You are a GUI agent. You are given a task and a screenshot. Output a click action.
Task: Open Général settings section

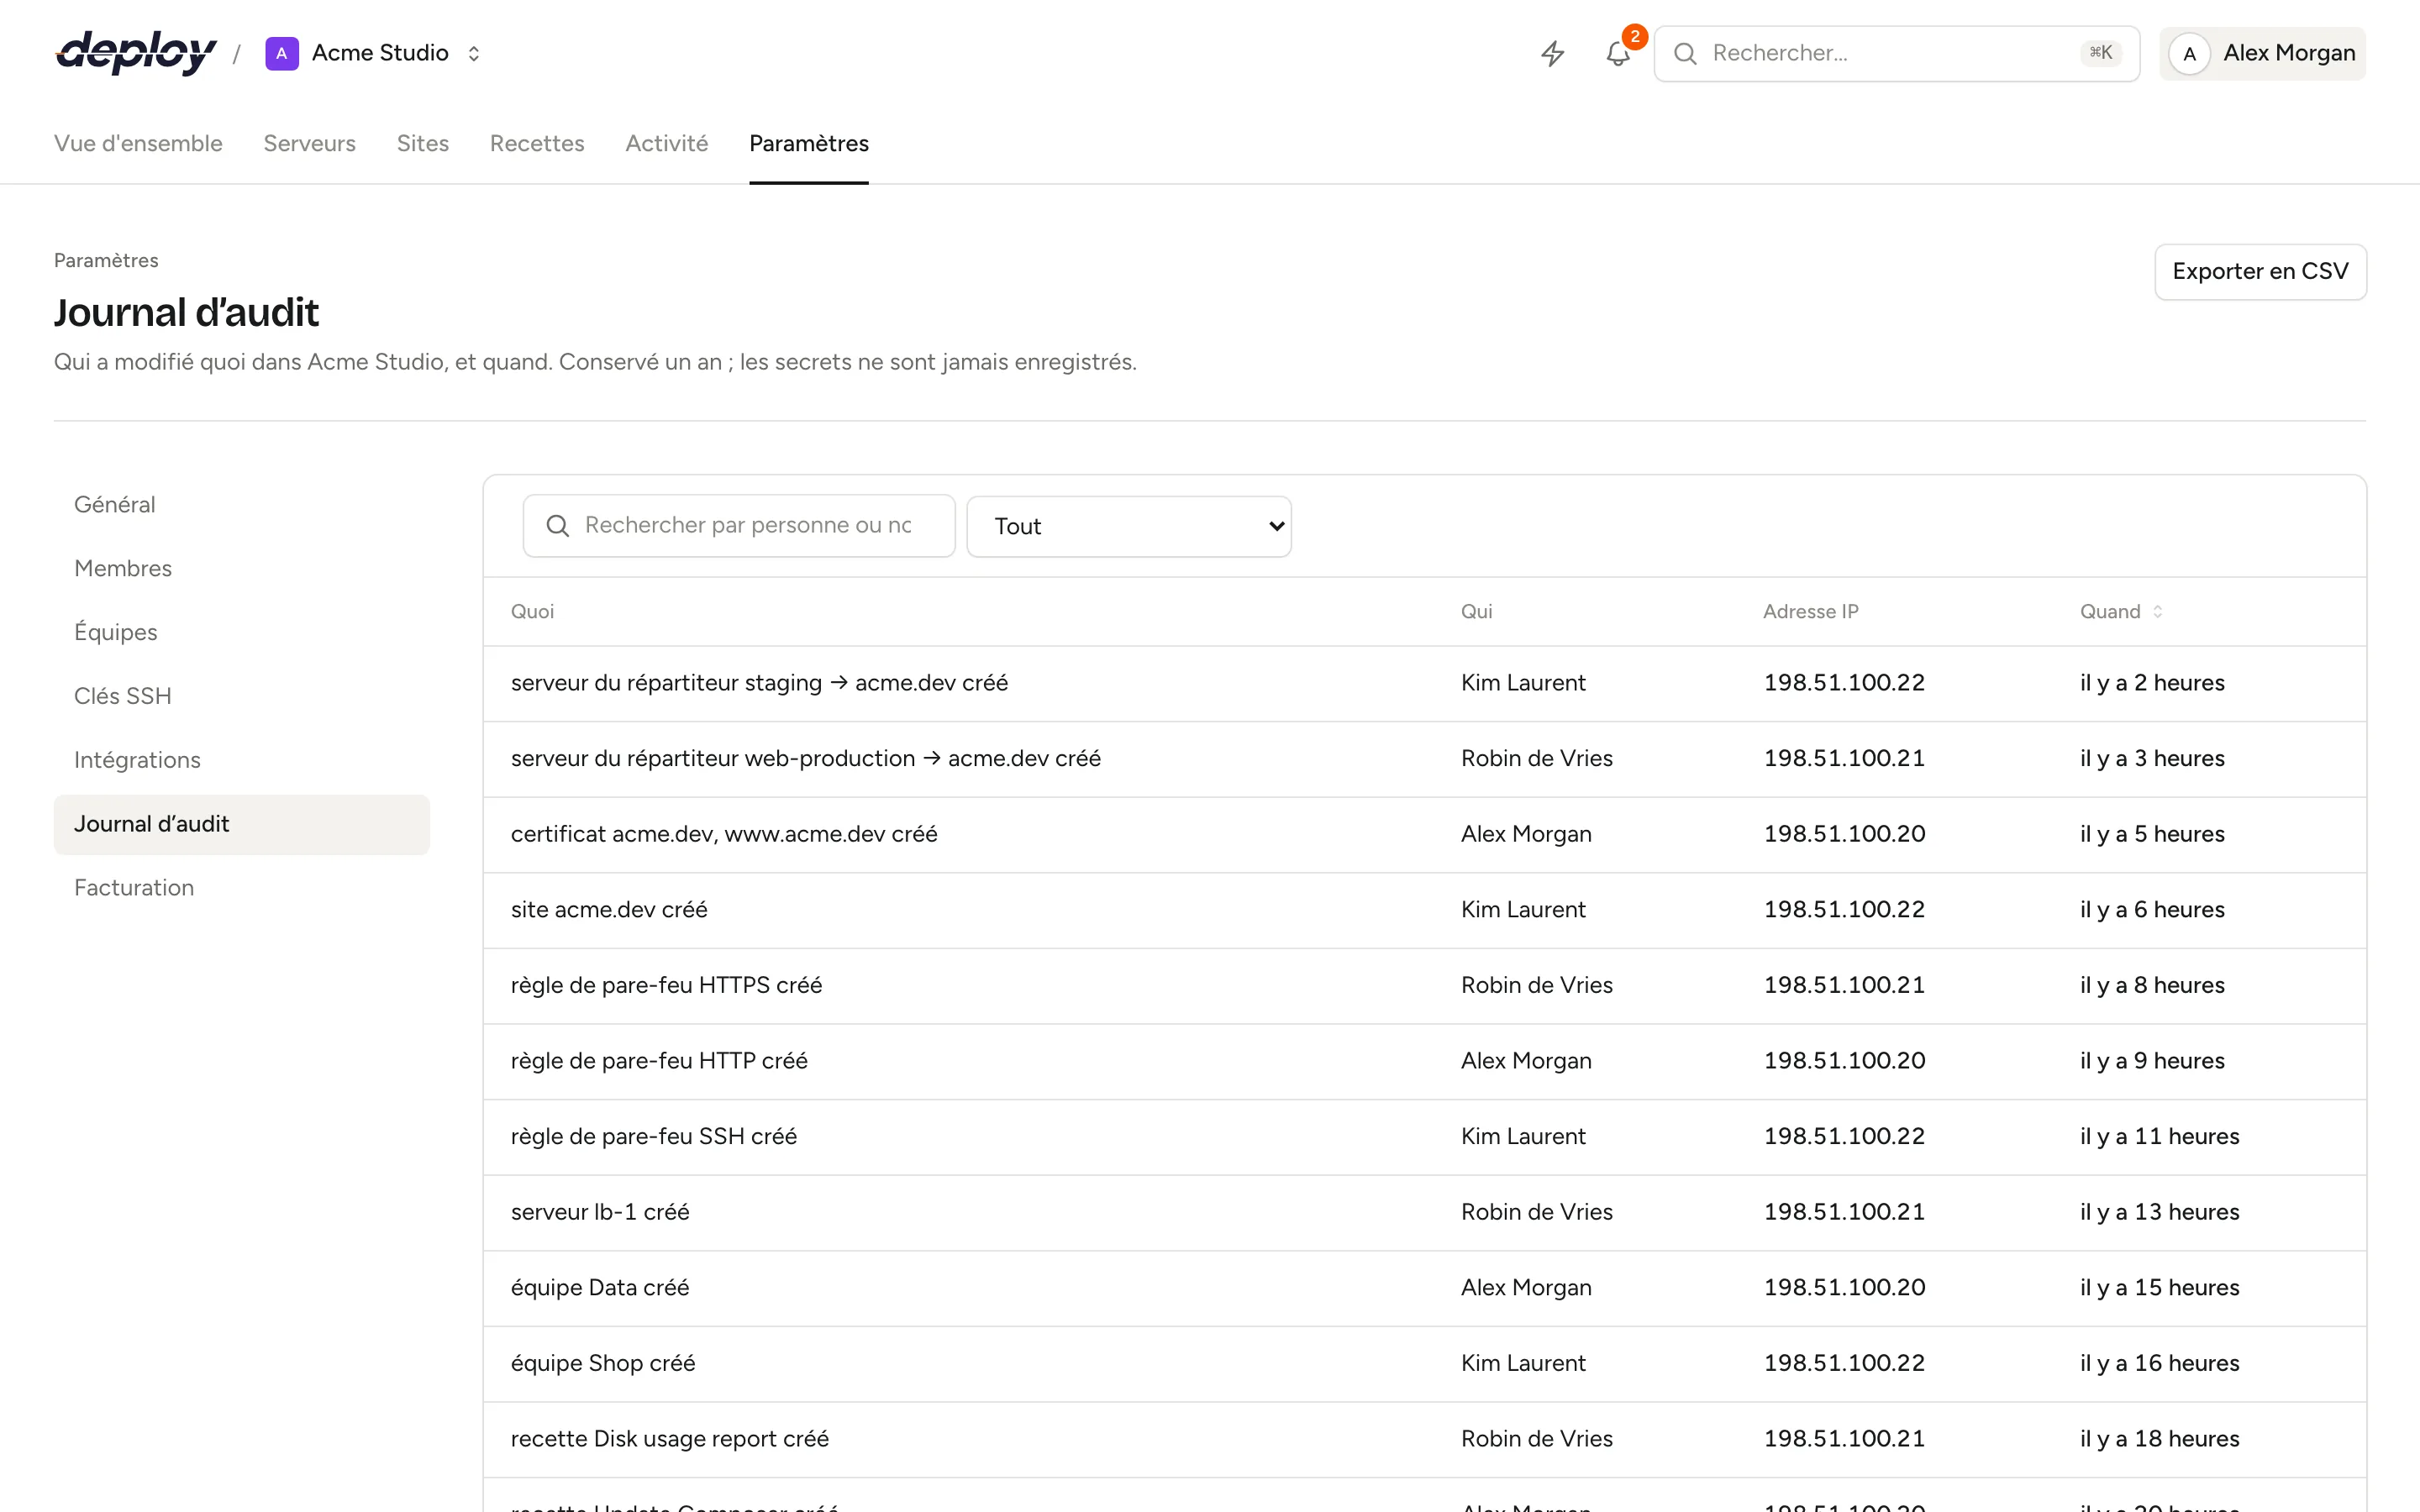point(242,505)
